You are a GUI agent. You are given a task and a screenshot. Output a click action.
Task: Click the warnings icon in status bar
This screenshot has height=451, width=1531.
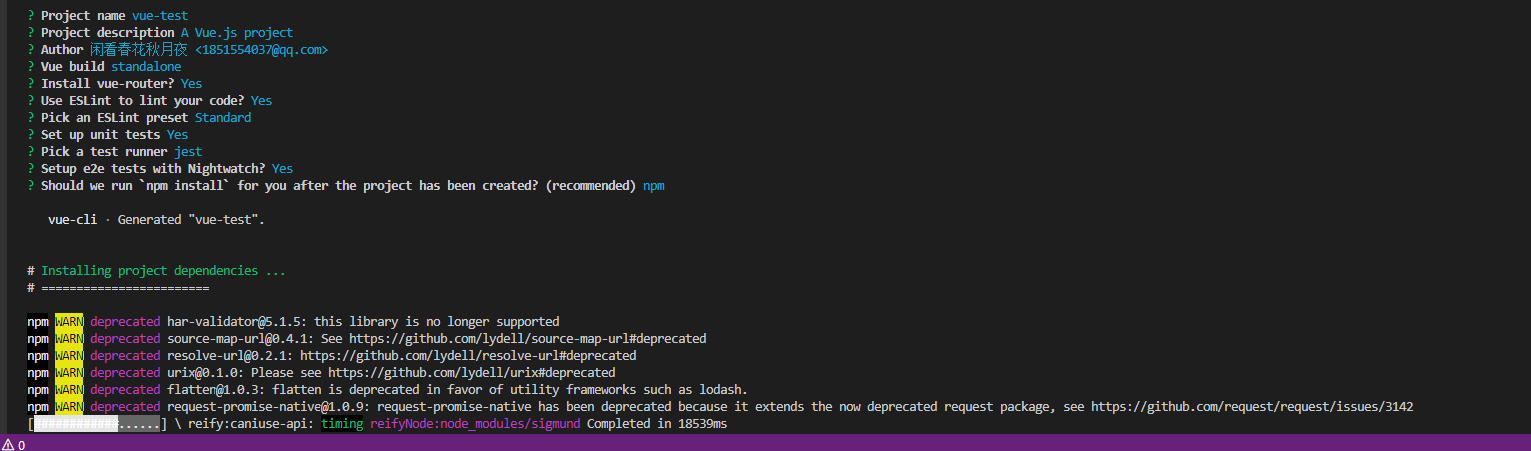pyautogui.click(x=8, y=444)
